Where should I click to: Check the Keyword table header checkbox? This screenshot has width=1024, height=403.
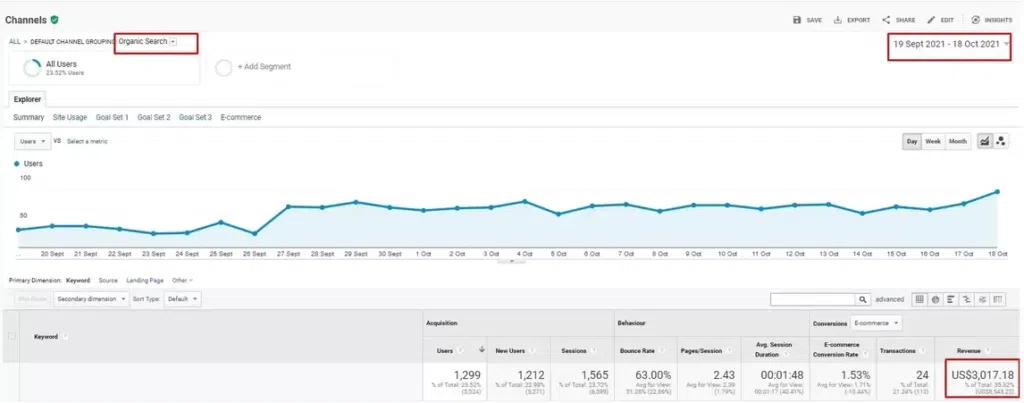pos(12,336)
